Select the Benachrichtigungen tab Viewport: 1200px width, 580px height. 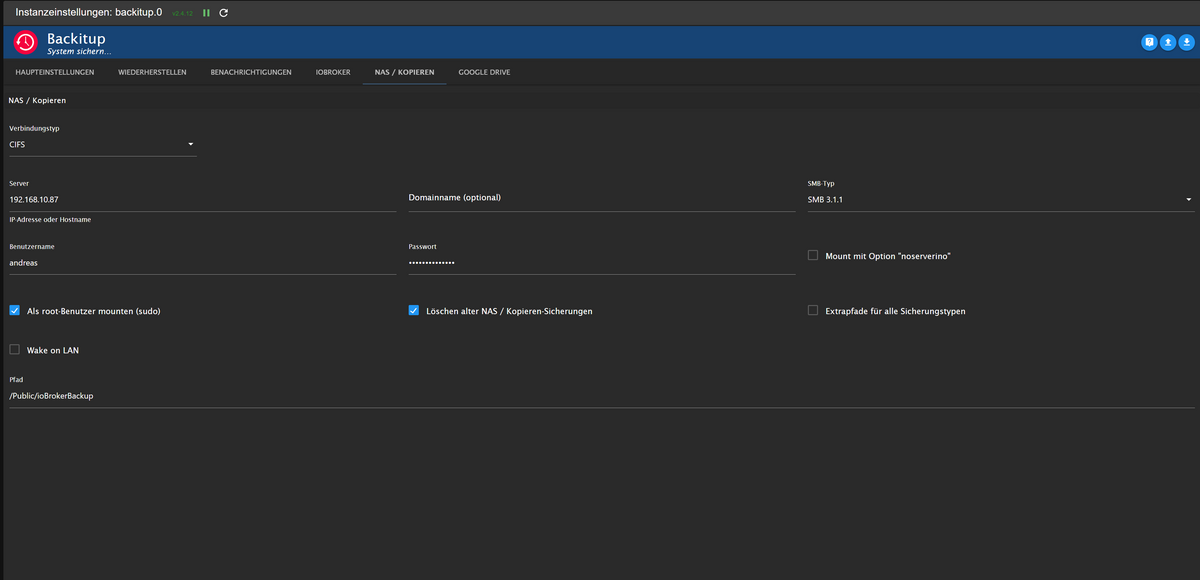click(x=251, y=72)
